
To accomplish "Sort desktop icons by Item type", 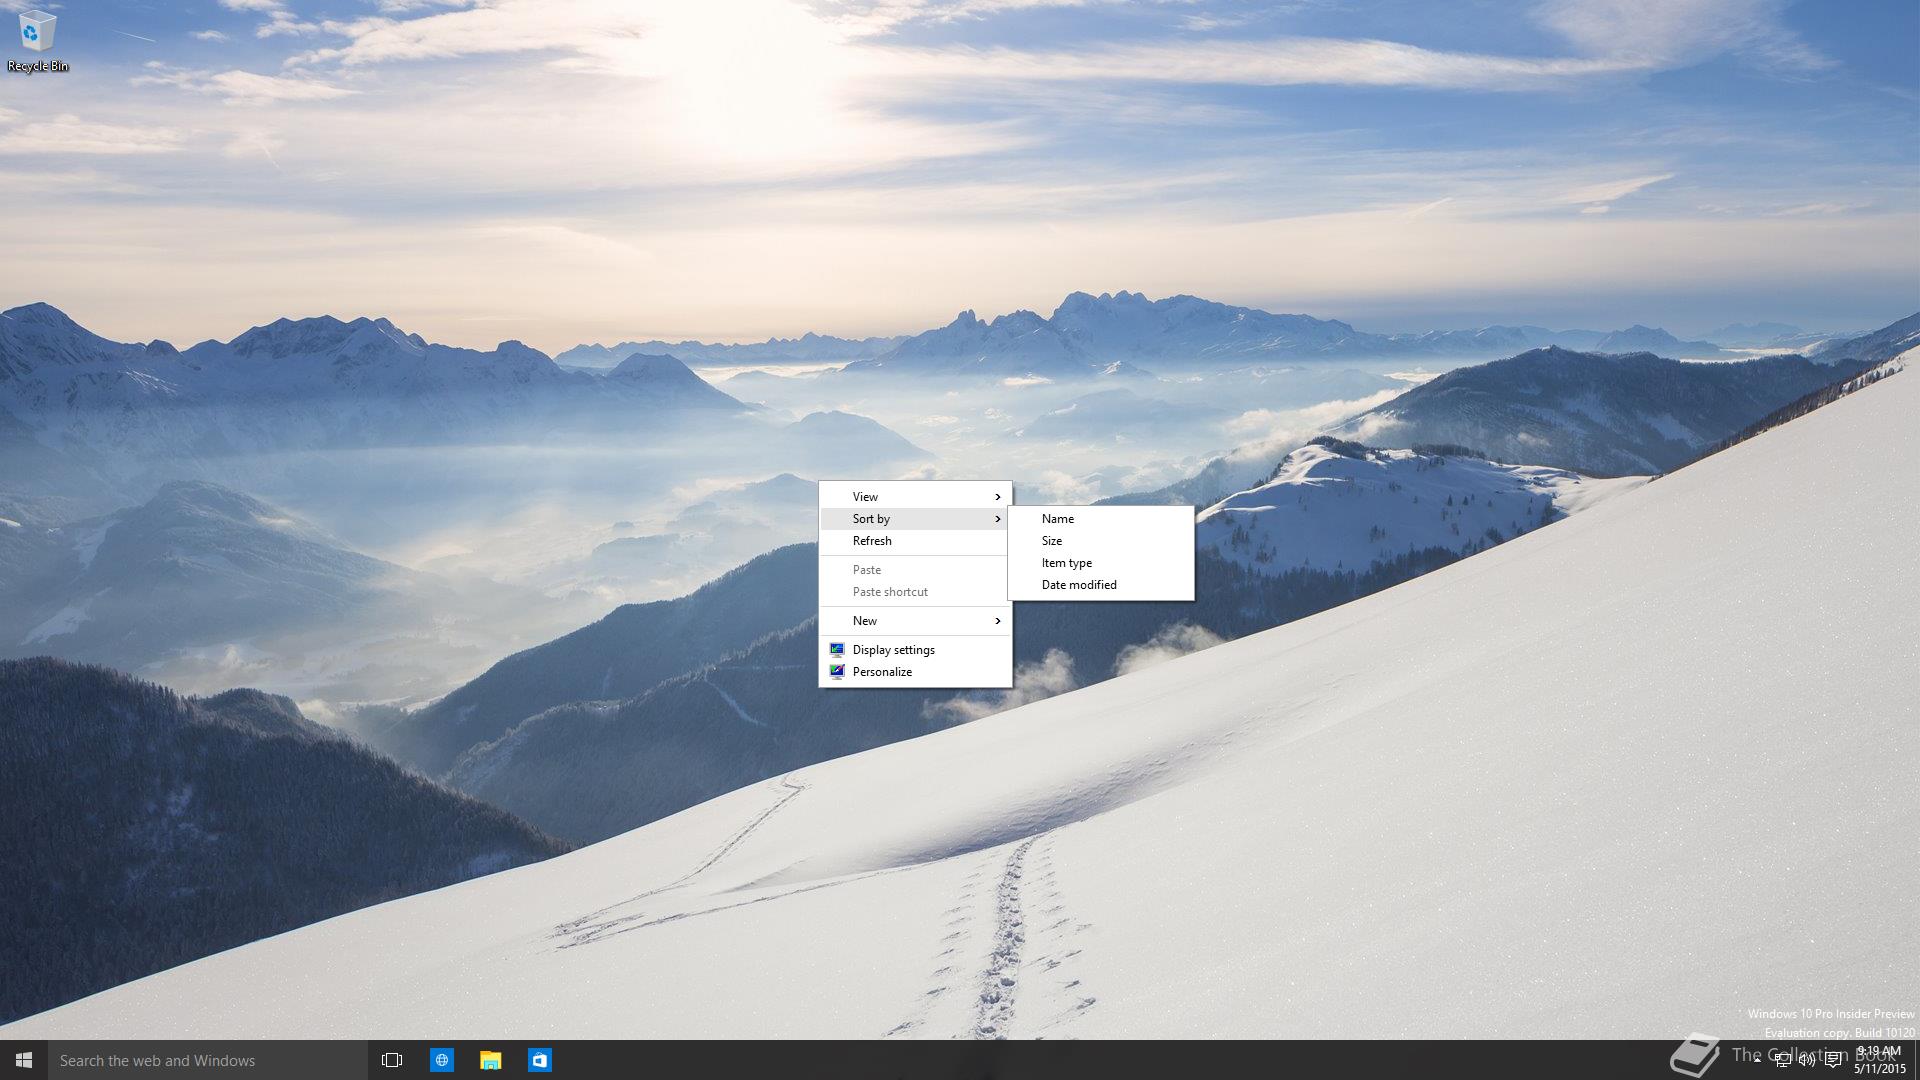I will point(1101,563).
